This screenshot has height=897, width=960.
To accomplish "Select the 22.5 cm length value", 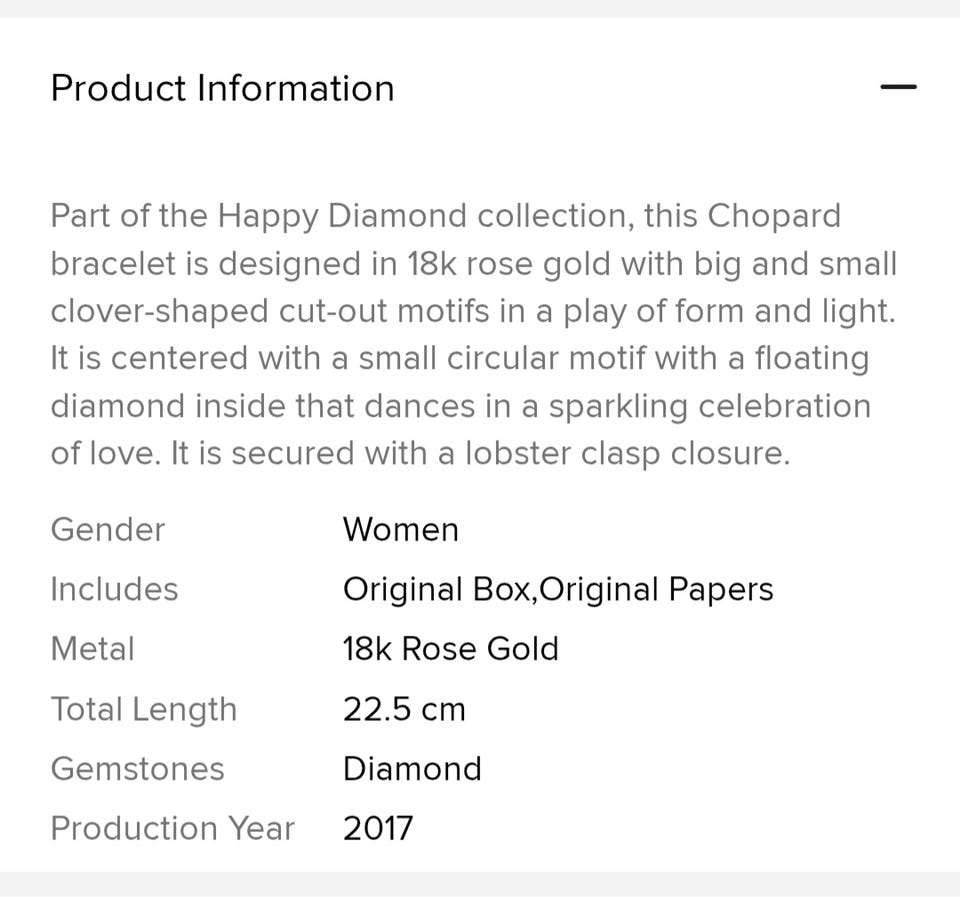I will tap(404, 709).
